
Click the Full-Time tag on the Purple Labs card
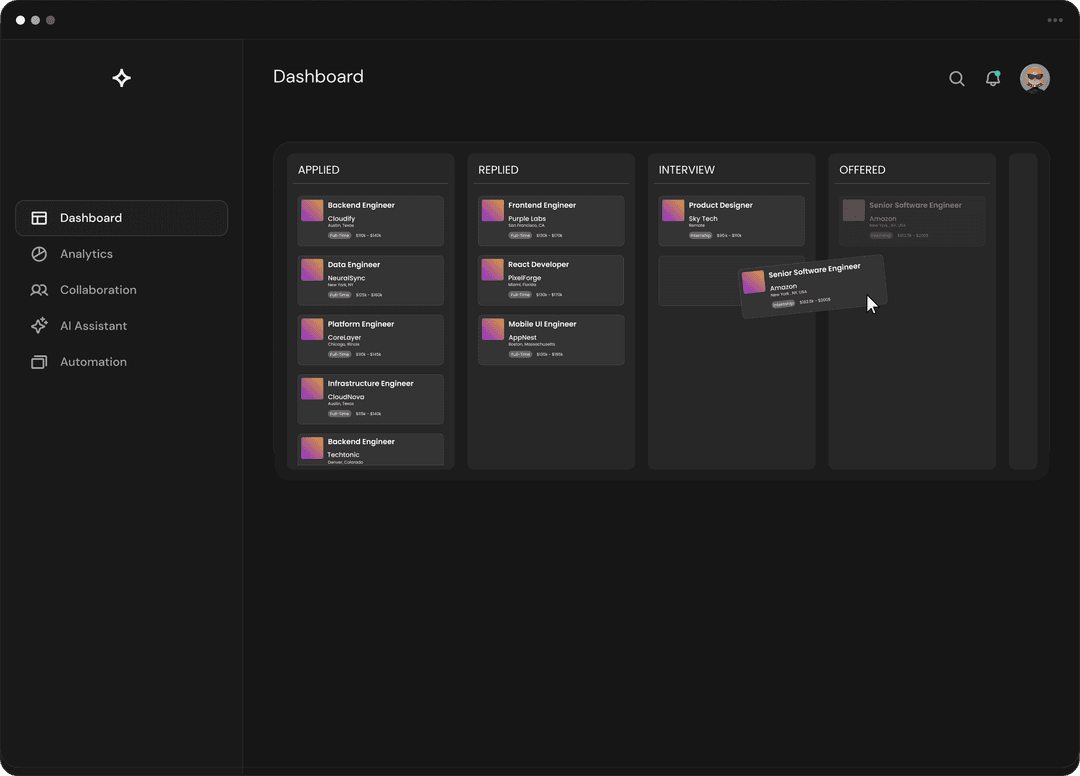point(519,235)
